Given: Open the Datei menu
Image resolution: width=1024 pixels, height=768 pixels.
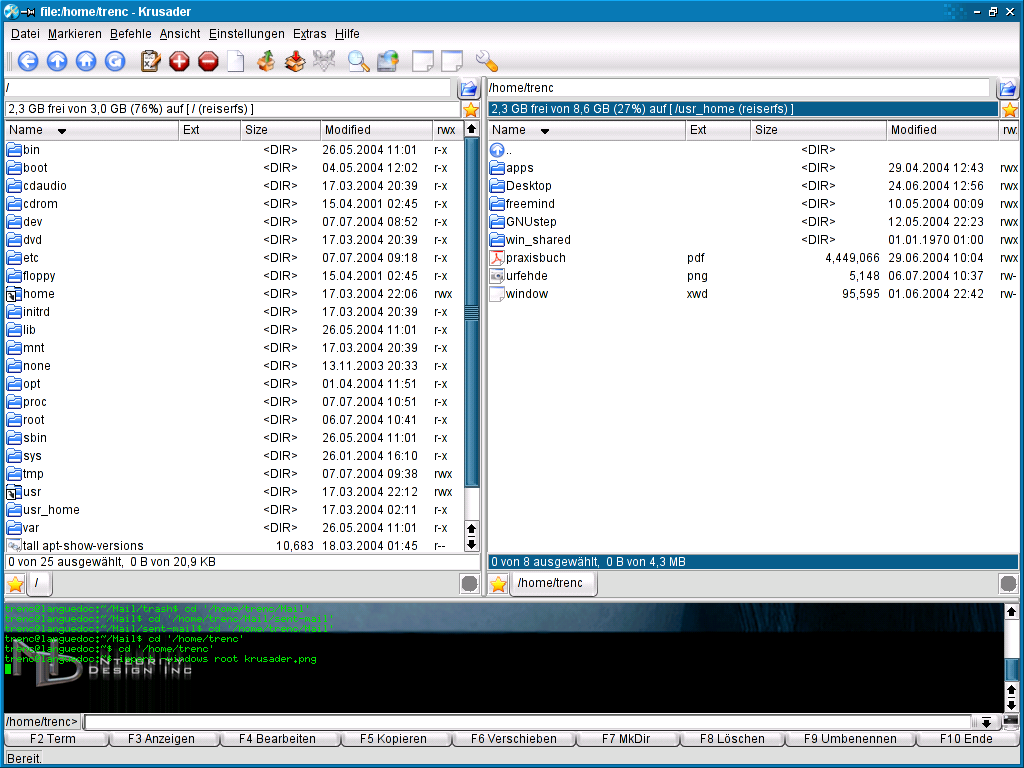Looking at the screenshot, I should coord(25,34).
